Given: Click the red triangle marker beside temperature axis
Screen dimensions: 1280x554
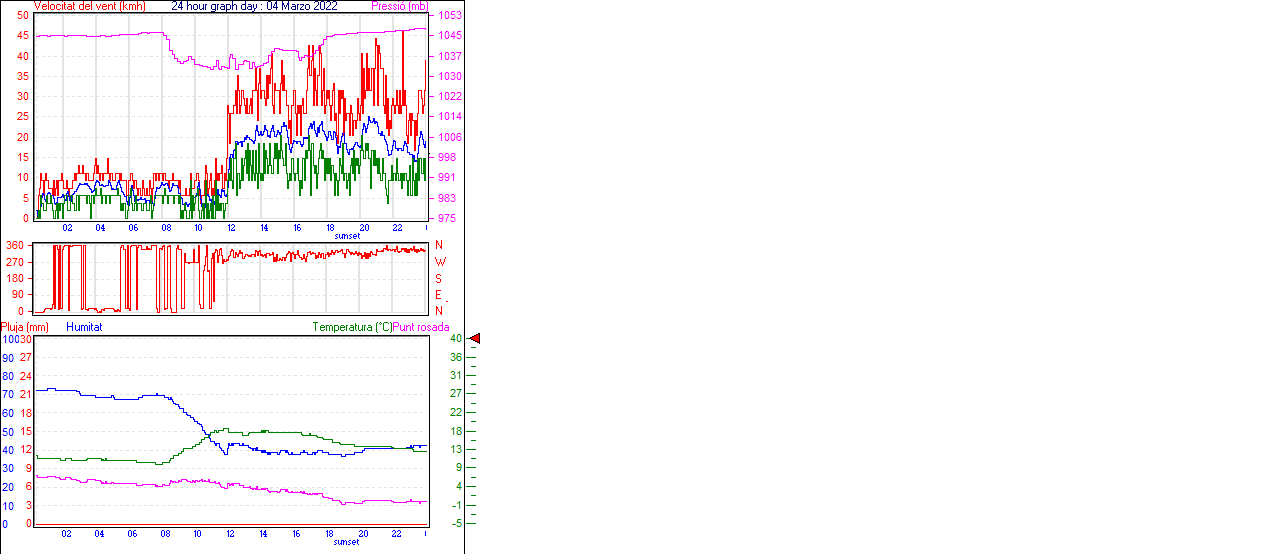Looking at the screenshot, I should pos(475,339).
